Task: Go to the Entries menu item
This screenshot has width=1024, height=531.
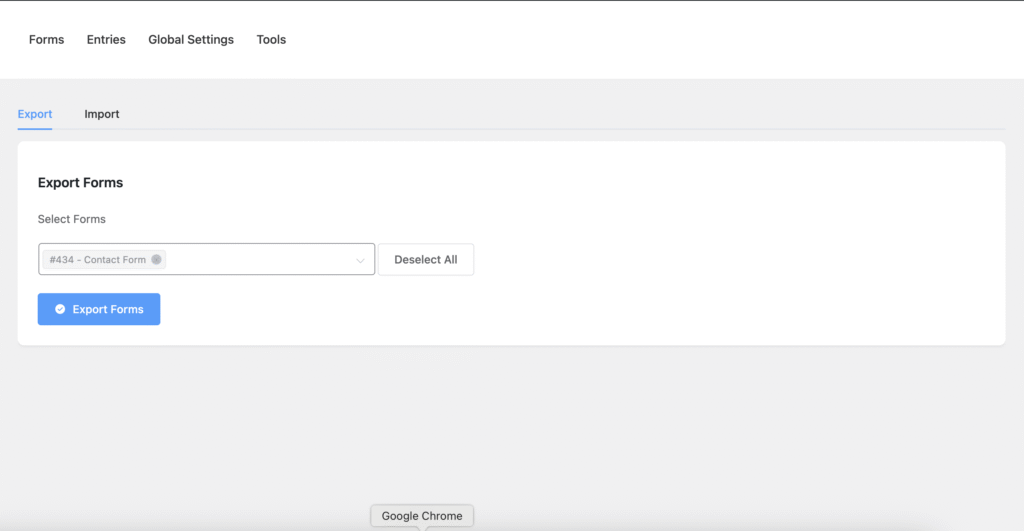Action: 106,40
